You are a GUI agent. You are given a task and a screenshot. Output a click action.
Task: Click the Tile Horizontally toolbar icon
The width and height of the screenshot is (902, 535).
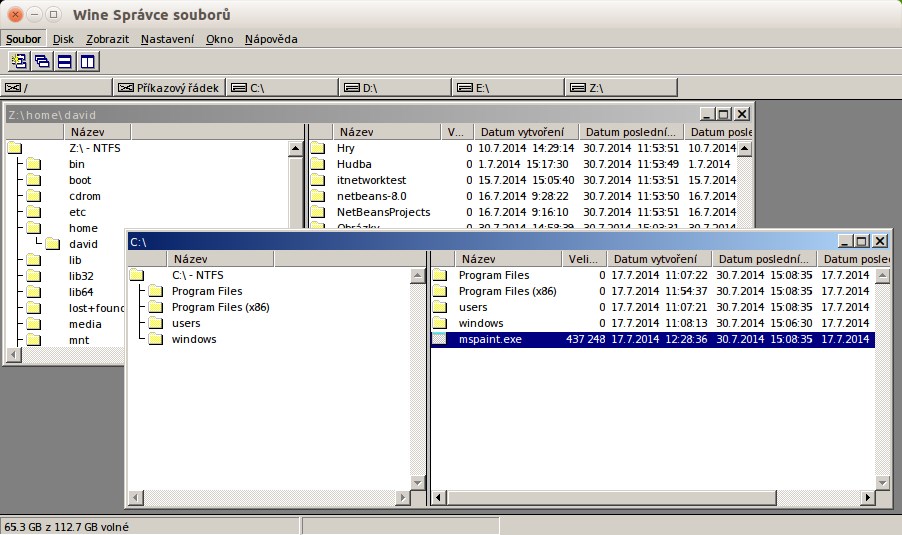pyautogui.click(x=65, y=62)
